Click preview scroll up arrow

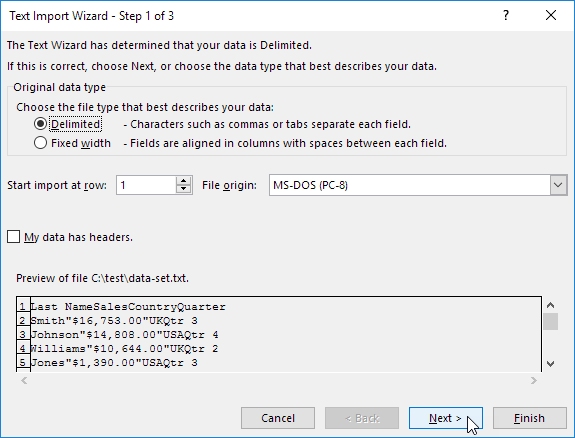coord(550,305)
